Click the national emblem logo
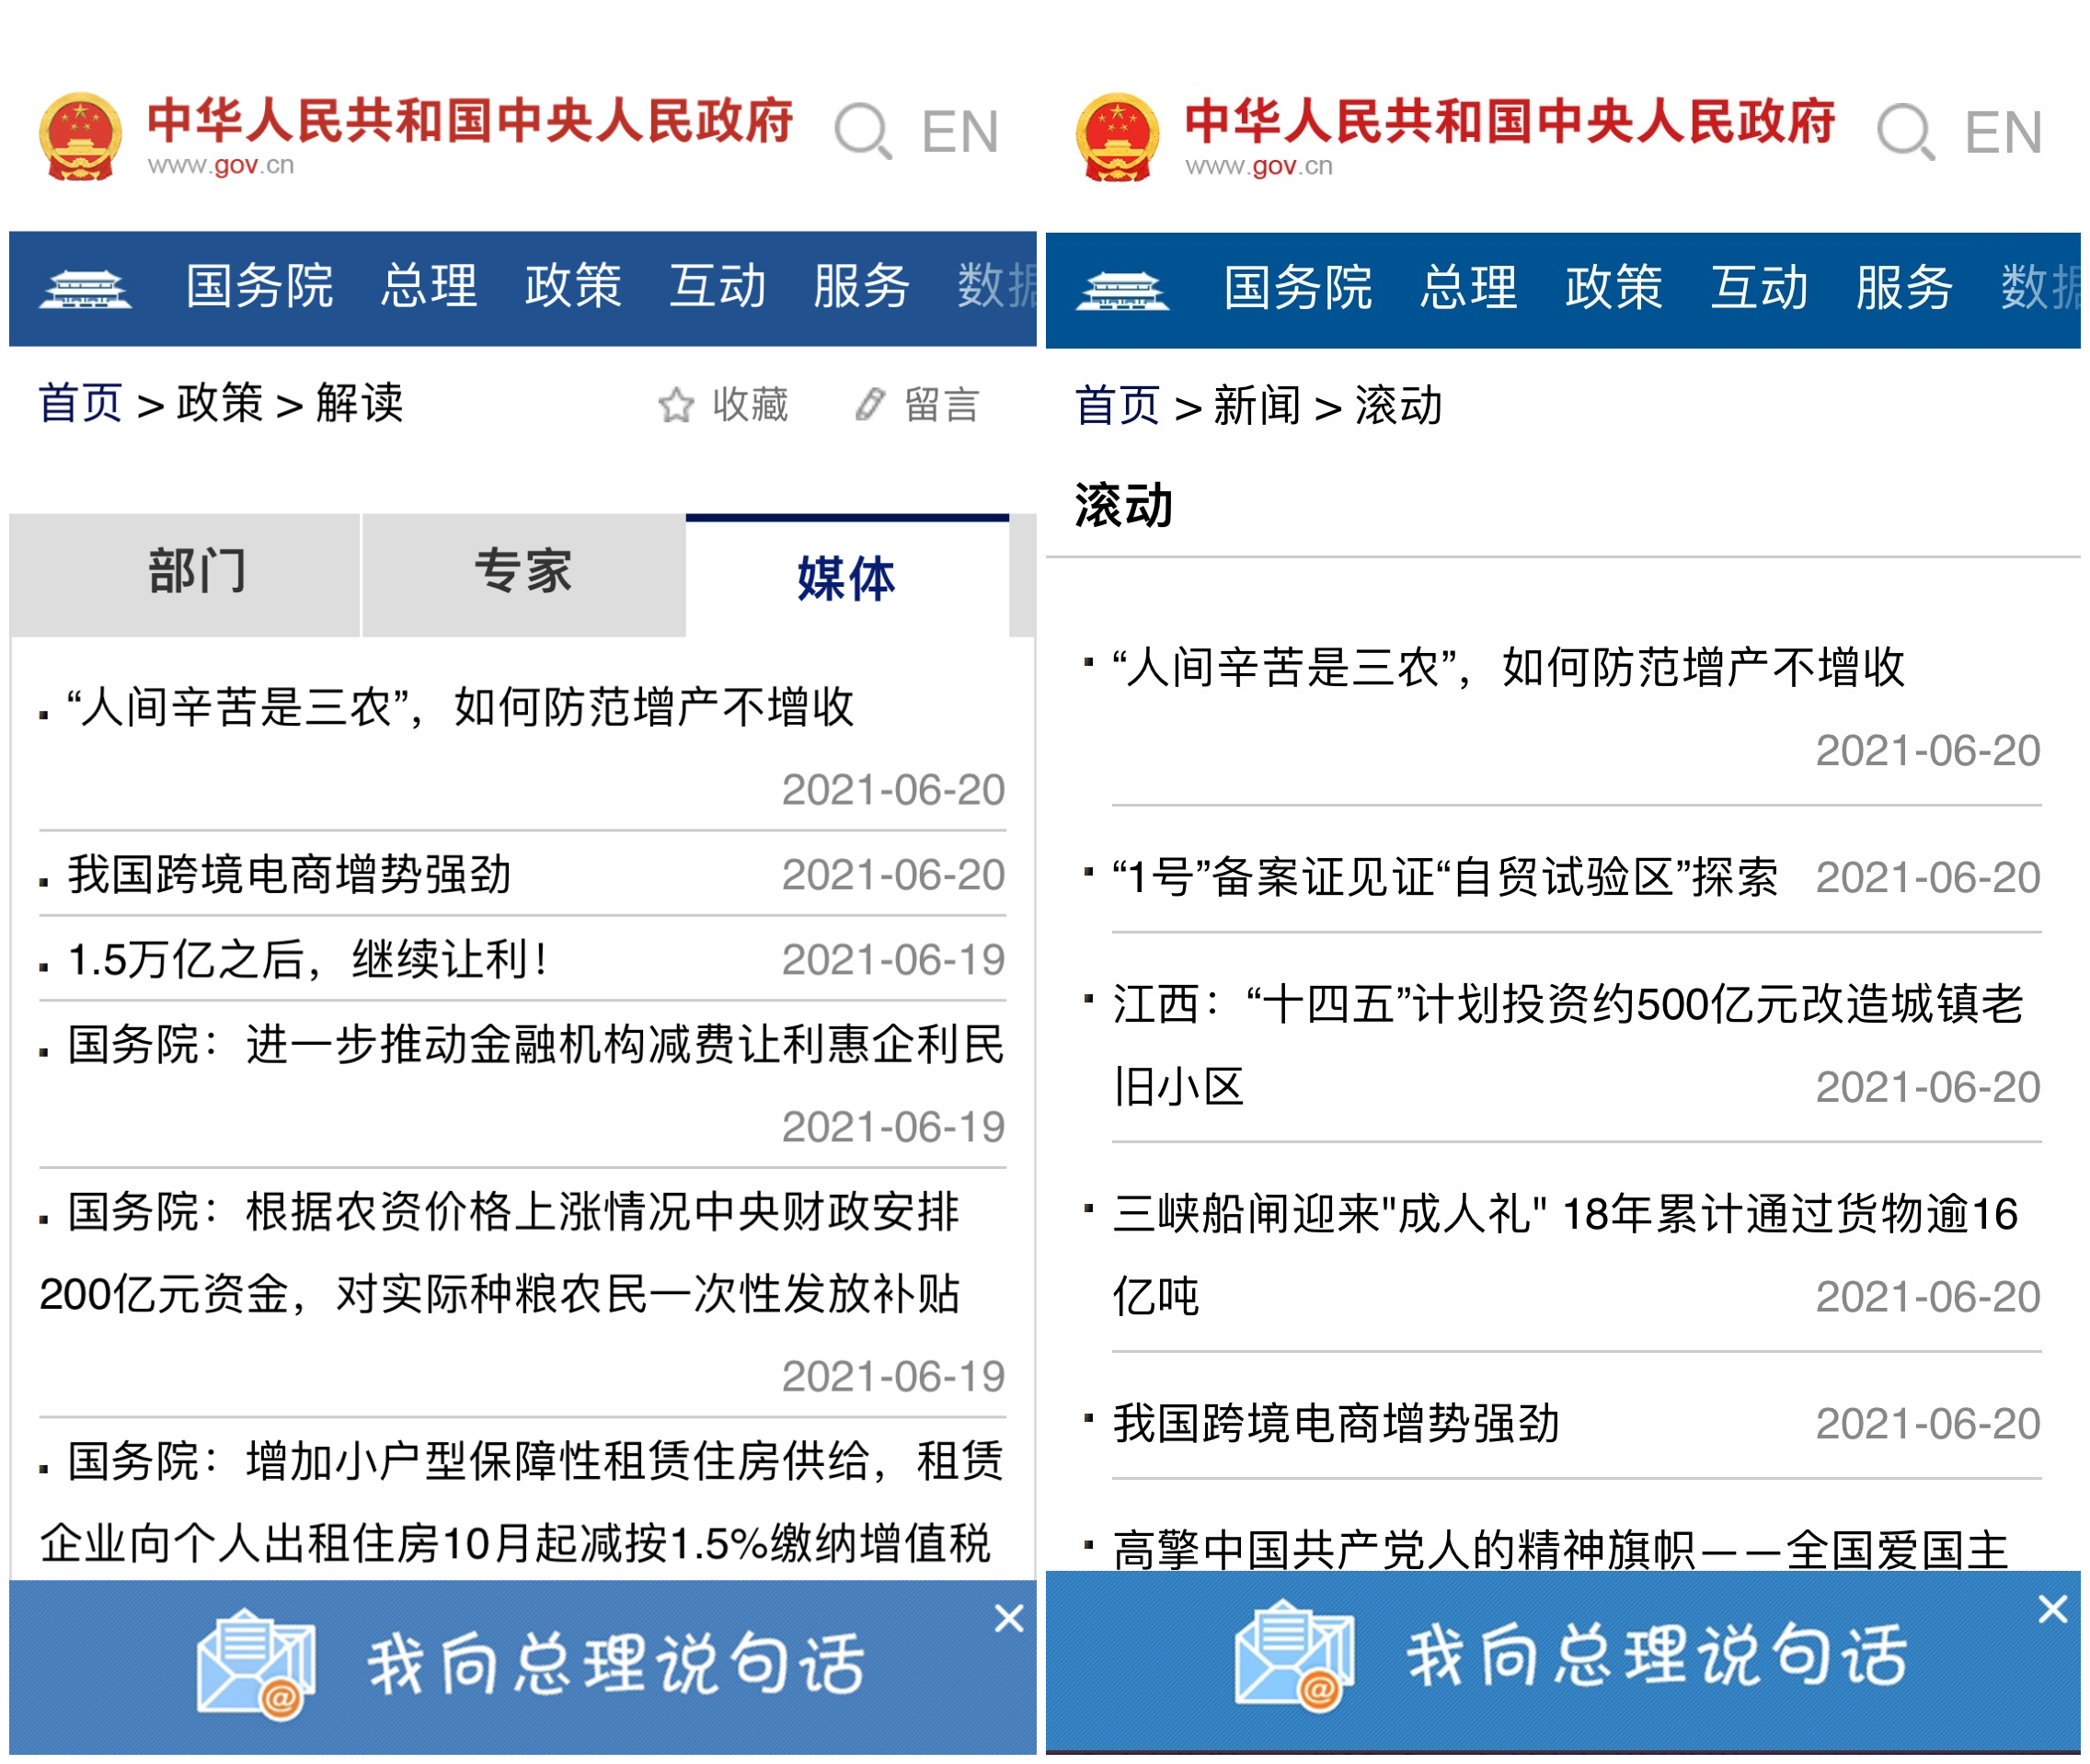This screenshot has height=1764, width=2090. [x=80, y=135]
